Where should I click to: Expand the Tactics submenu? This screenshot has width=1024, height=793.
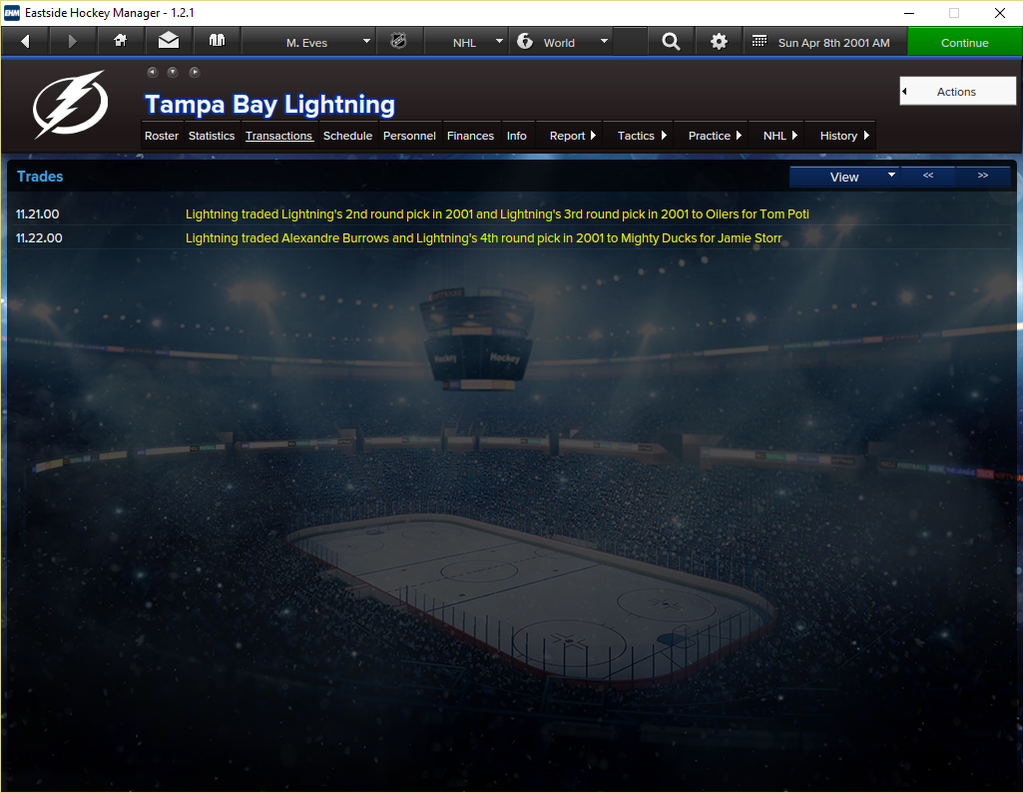point(641,136)
